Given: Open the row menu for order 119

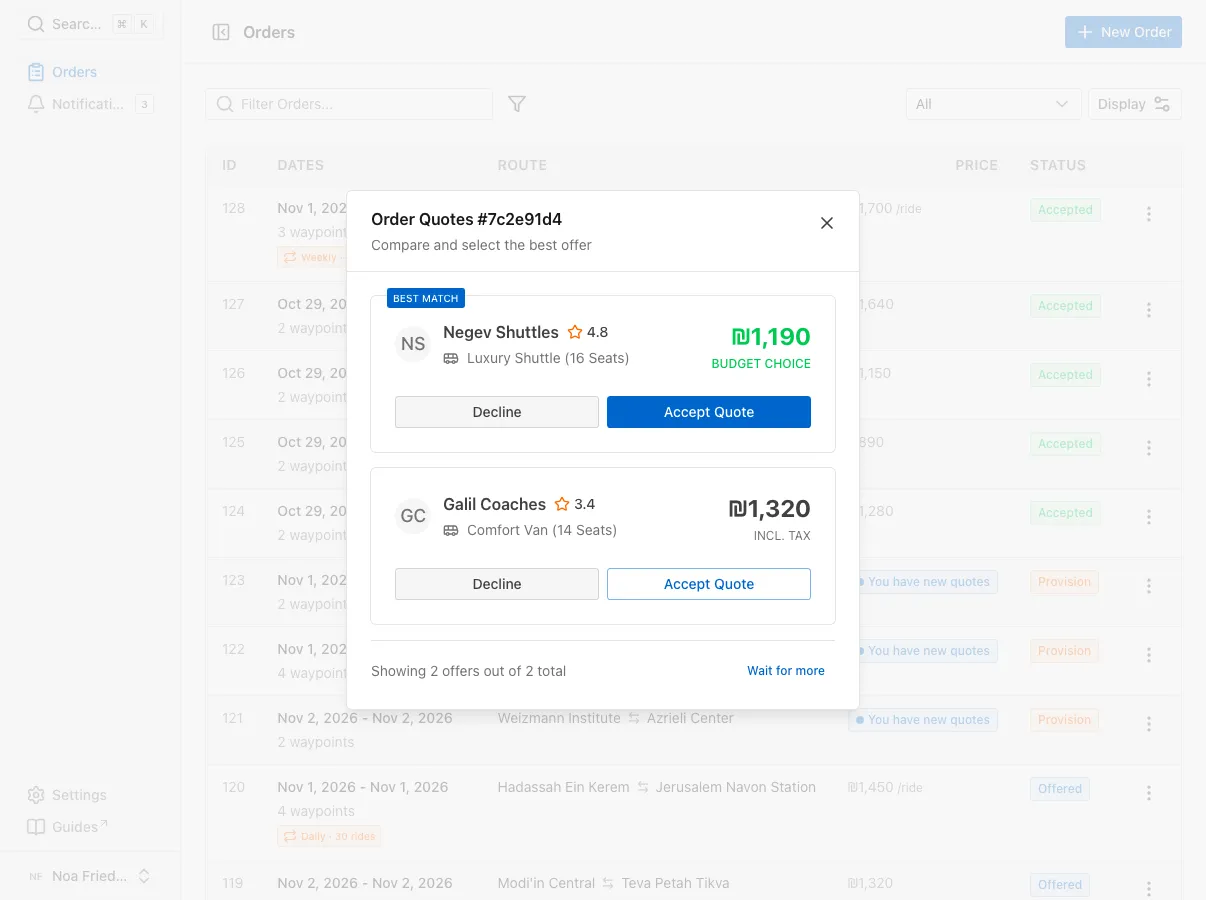Looking at the screenshot, I should pos(1149,889).
